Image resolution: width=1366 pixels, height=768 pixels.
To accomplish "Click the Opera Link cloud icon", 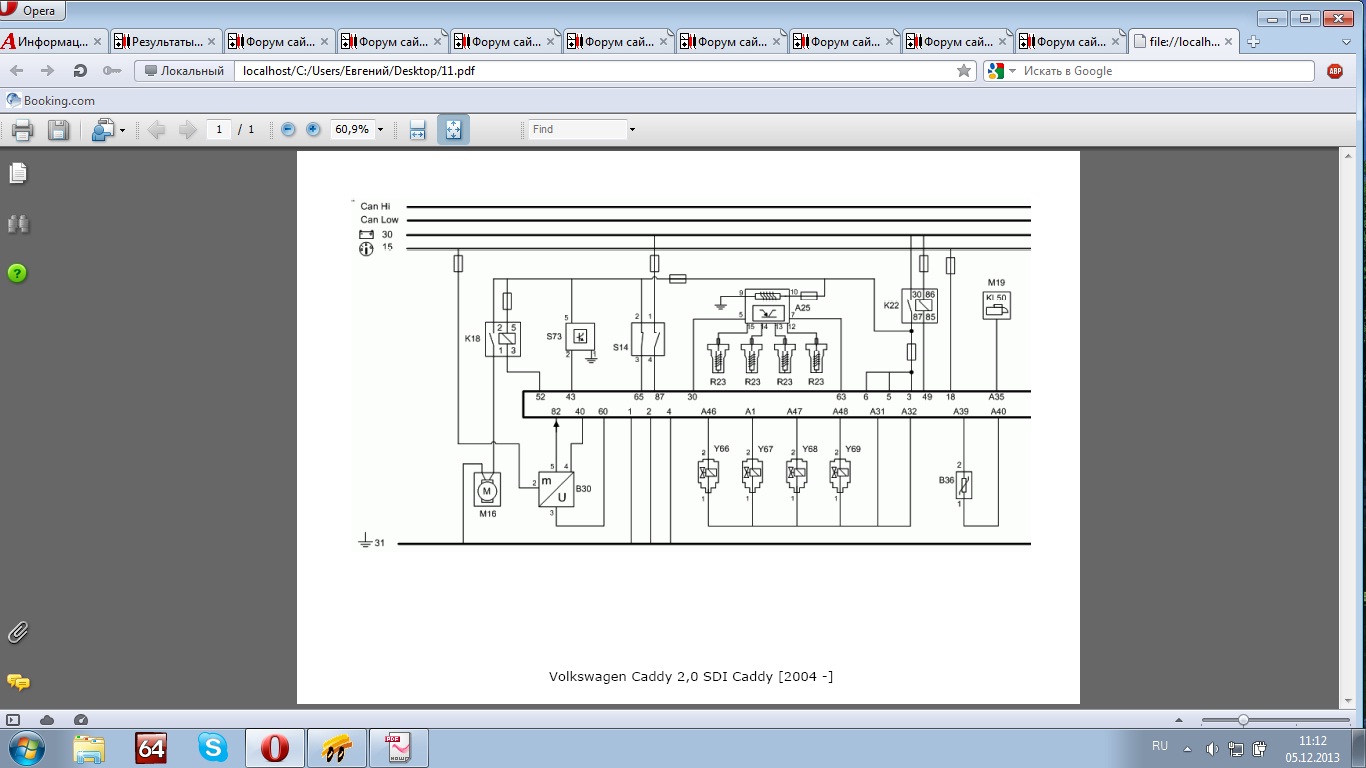I will [47, 720].
